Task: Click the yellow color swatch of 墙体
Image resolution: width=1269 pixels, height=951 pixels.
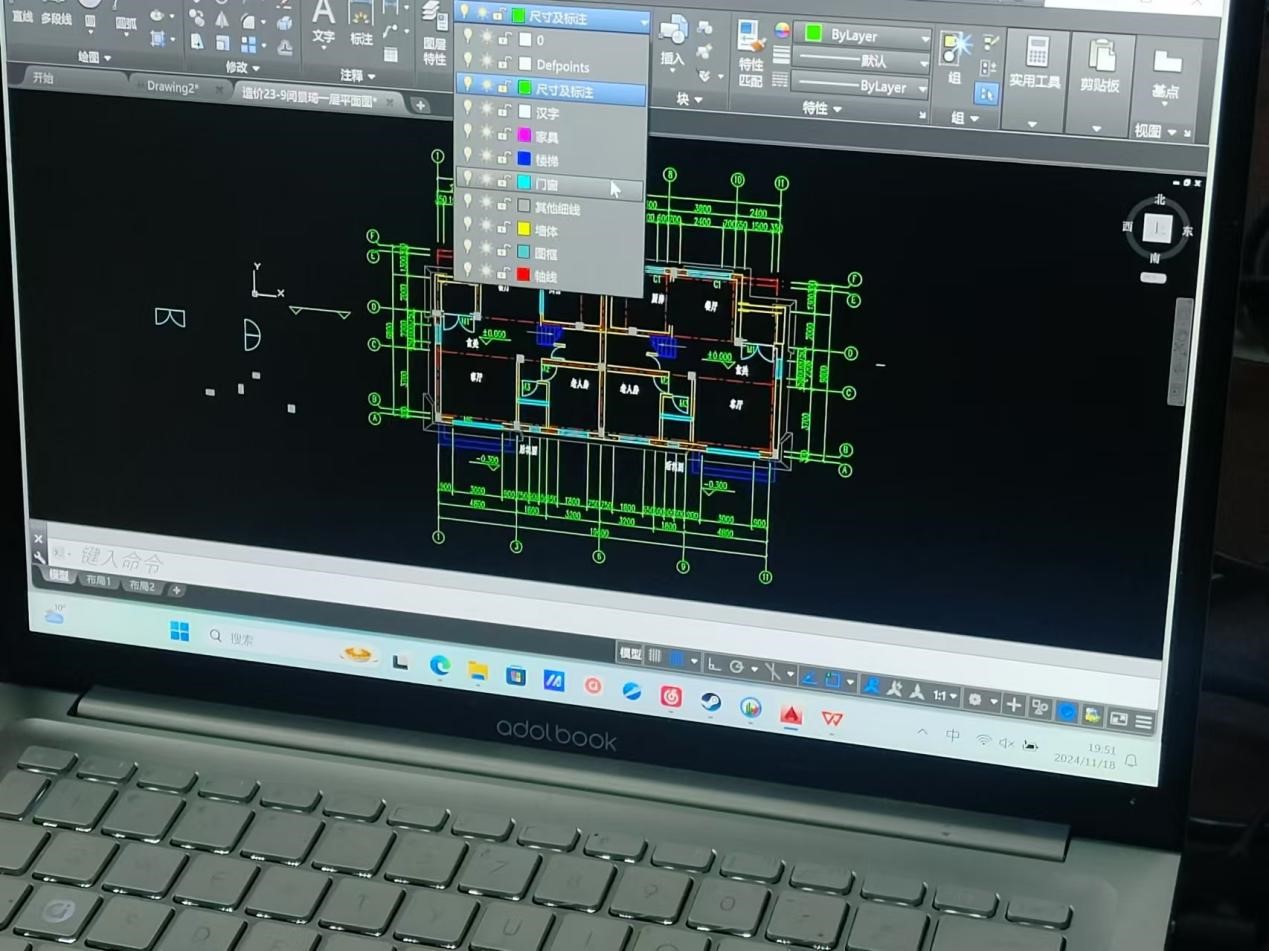Action: (524, 229)
